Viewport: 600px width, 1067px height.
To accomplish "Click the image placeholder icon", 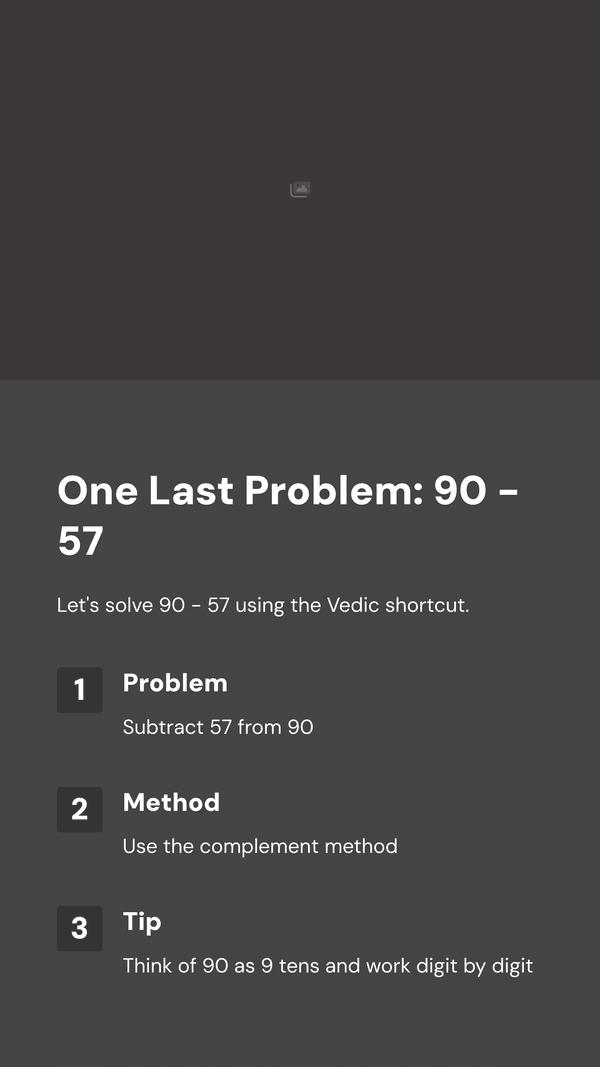I will (300, 189).
